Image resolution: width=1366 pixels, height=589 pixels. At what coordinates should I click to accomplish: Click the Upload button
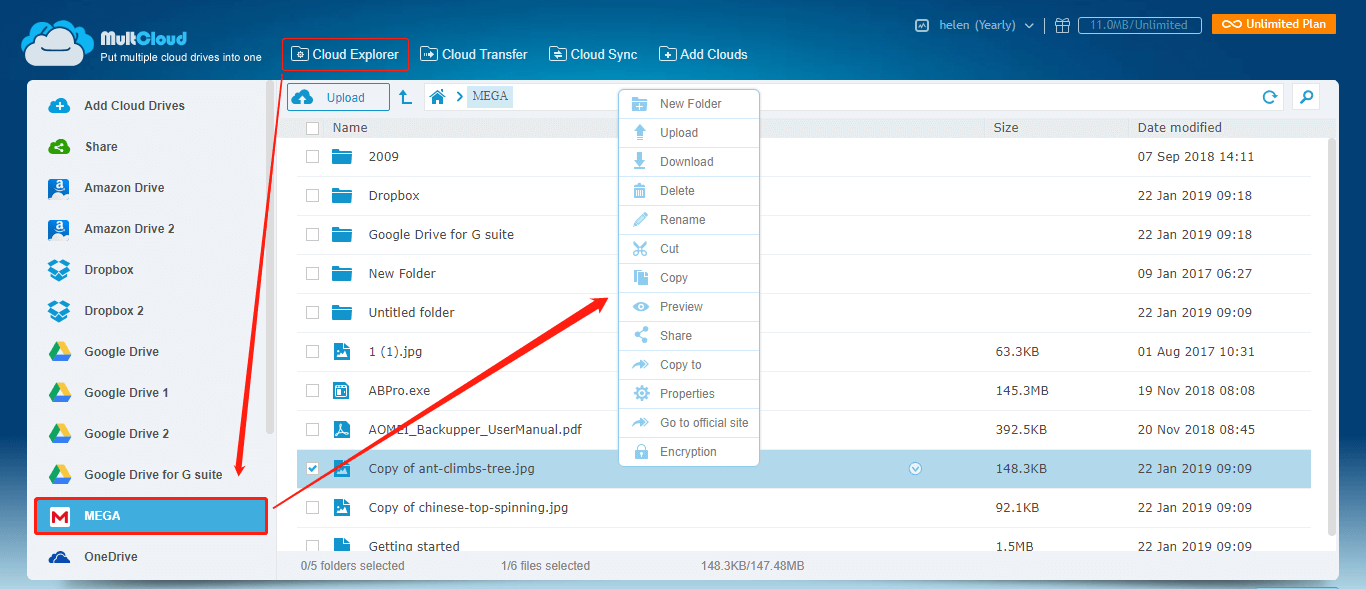coord(337,97)
